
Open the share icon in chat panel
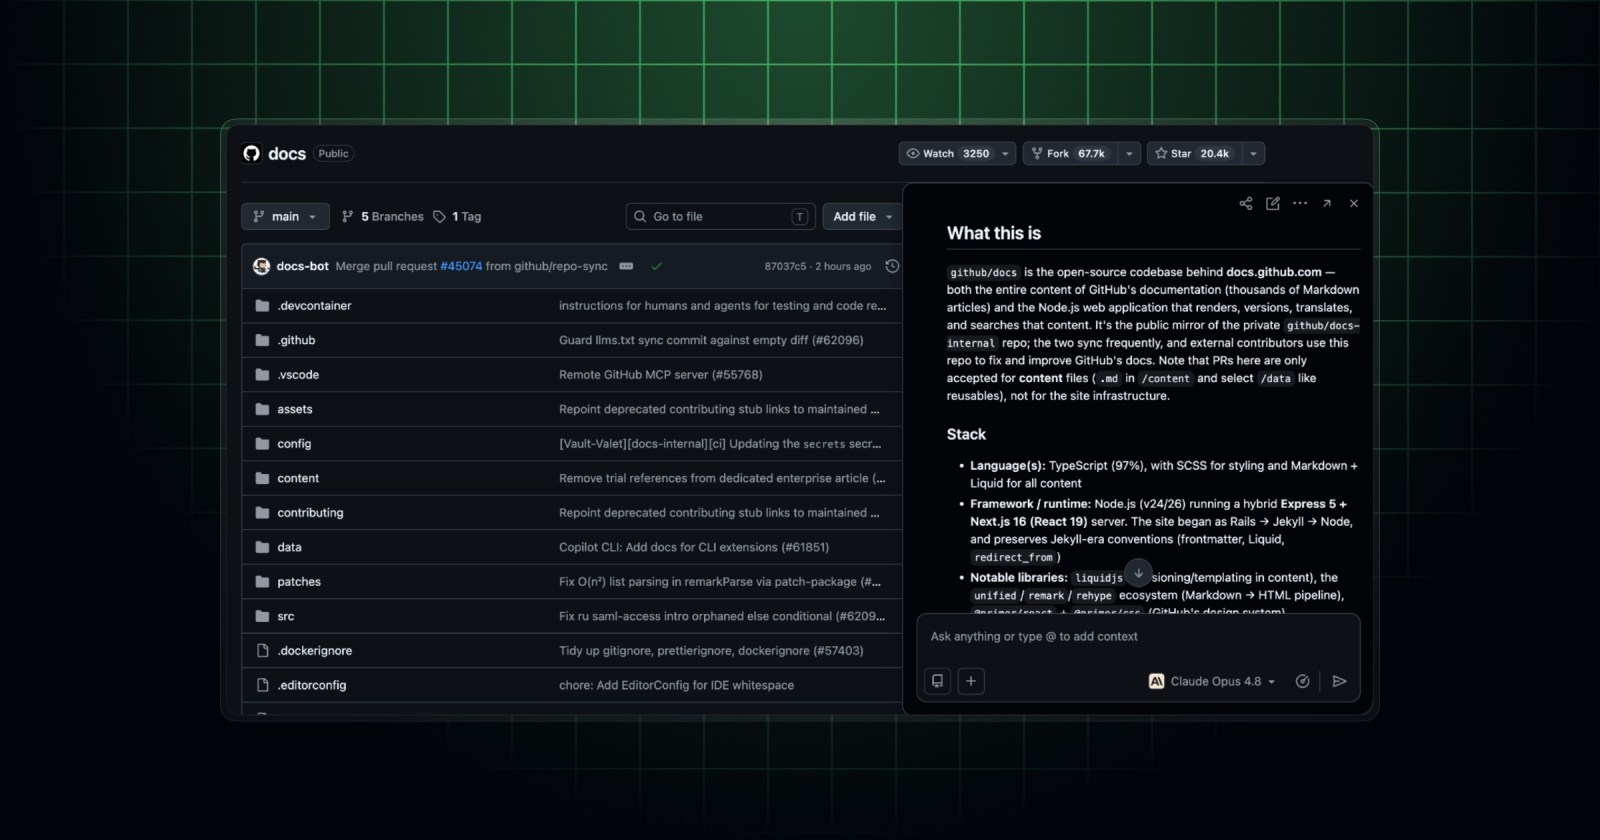(1245, 203)
